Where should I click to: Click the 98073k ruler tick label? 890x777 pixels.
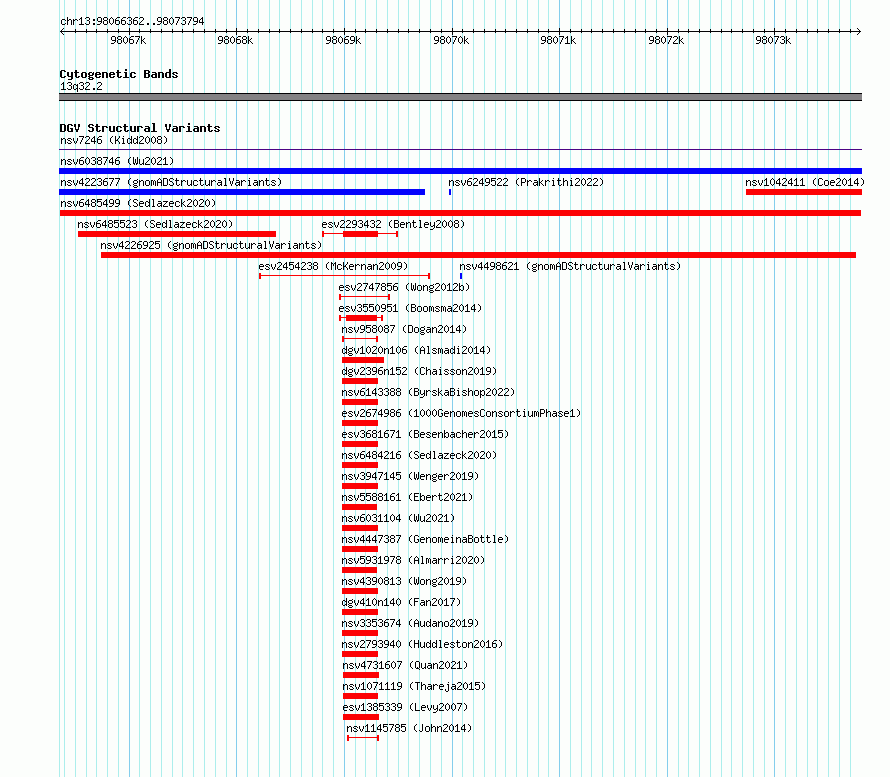click(773, 40)
